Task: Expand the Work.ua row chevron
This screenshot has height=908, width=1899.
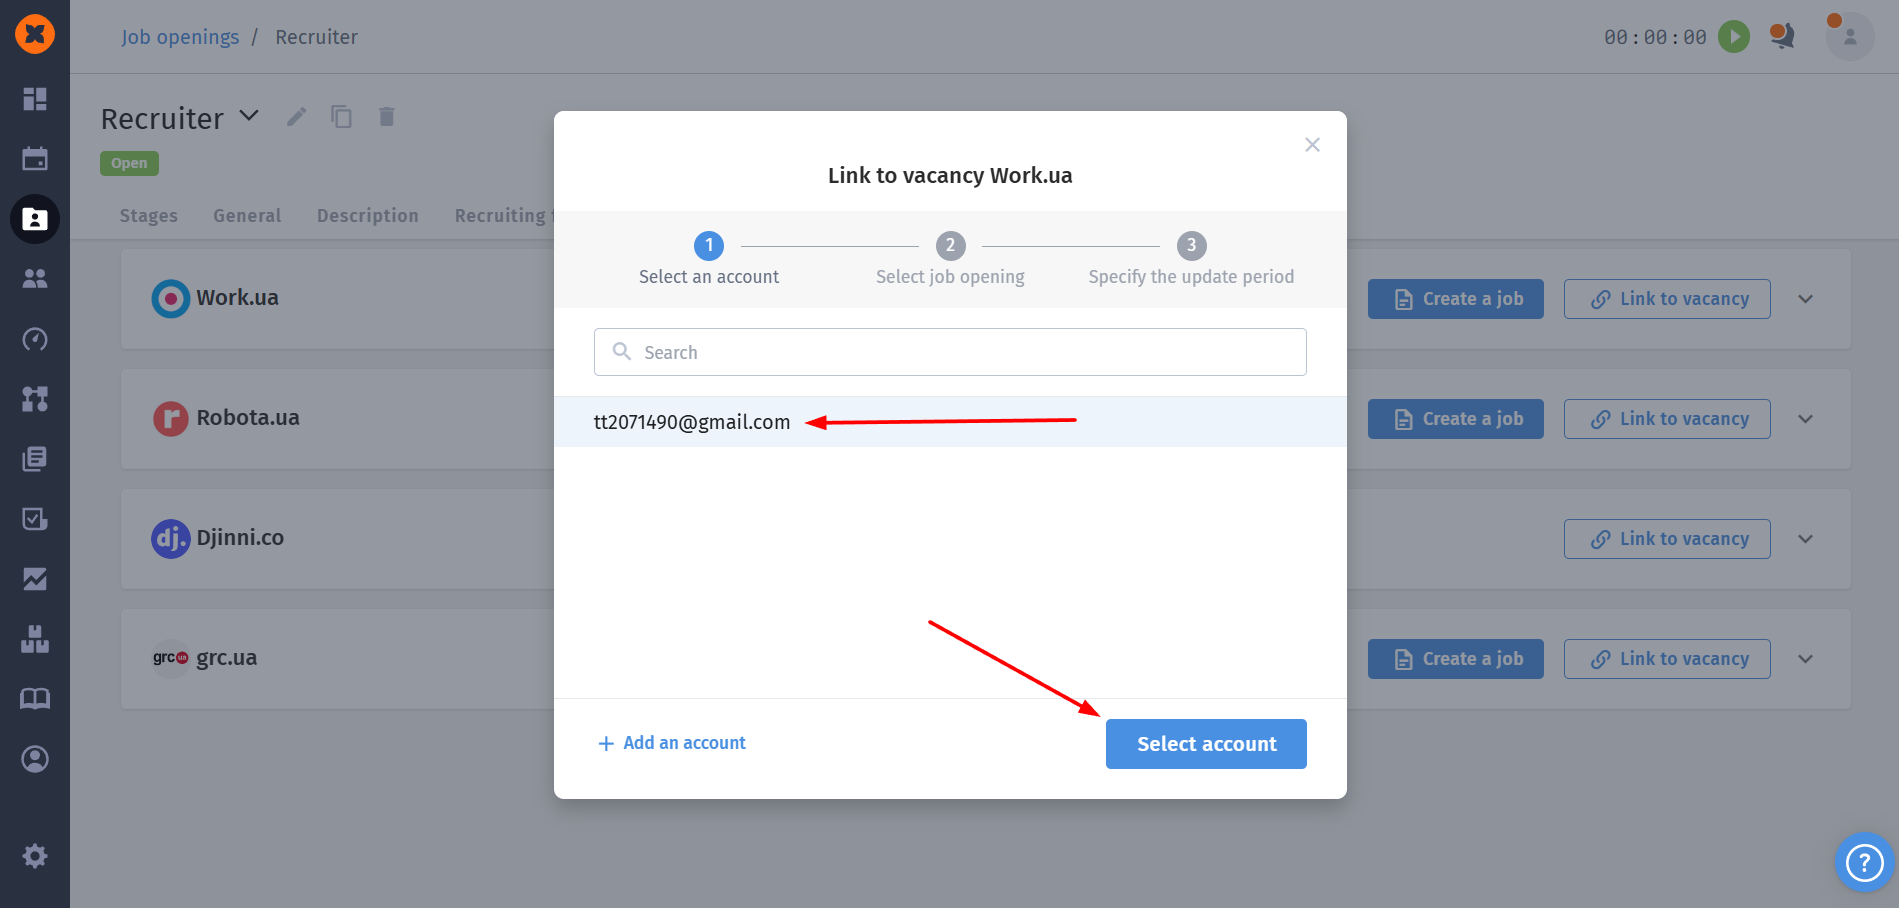Action: click(x=1805, y=299)
